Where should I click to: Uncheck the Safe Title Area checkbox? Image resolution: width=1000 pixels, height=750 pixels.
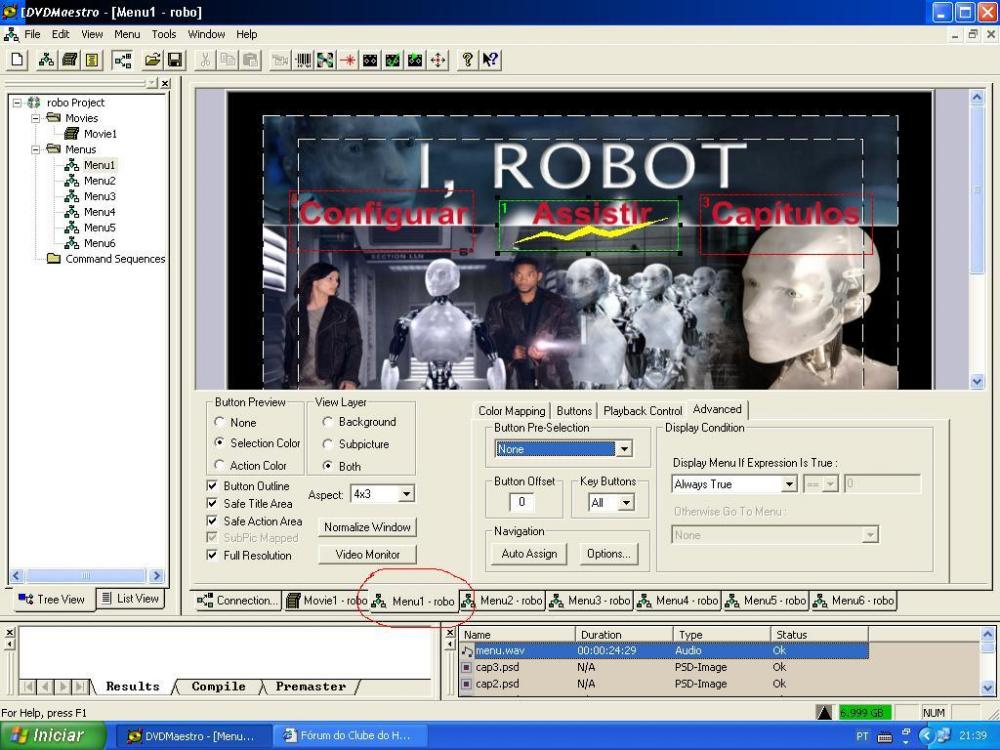click(212, 504)
